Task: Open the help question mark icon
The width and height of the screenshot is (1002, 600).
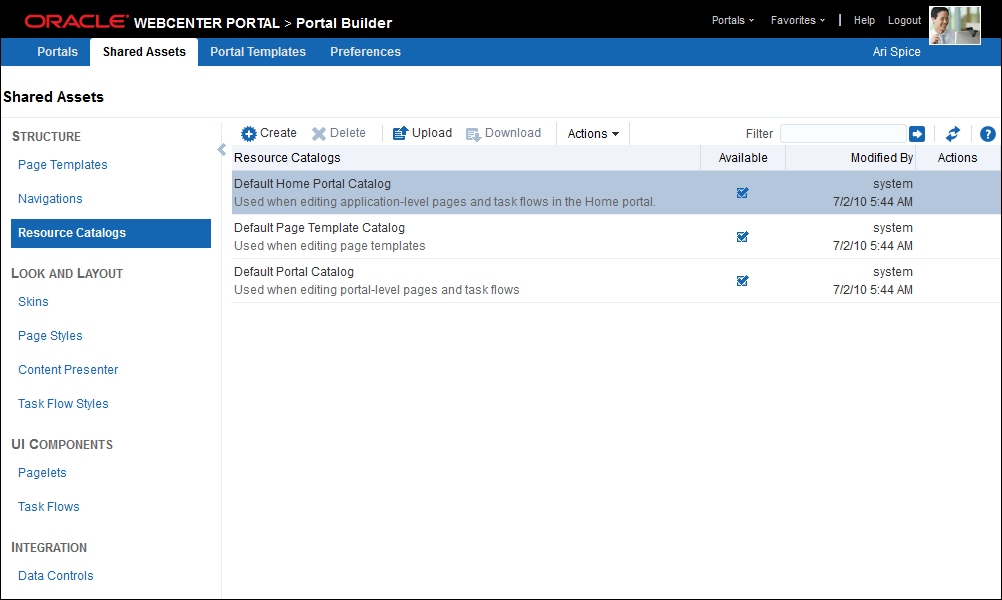Action: [x=987, y=134]
